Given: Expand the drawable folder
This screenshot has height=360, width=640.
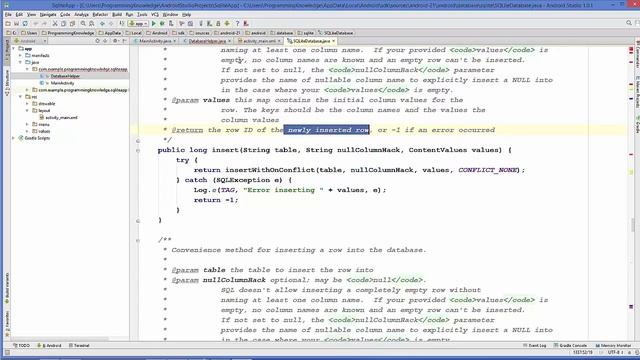Looking at the screenshot, I should (27, 104).
